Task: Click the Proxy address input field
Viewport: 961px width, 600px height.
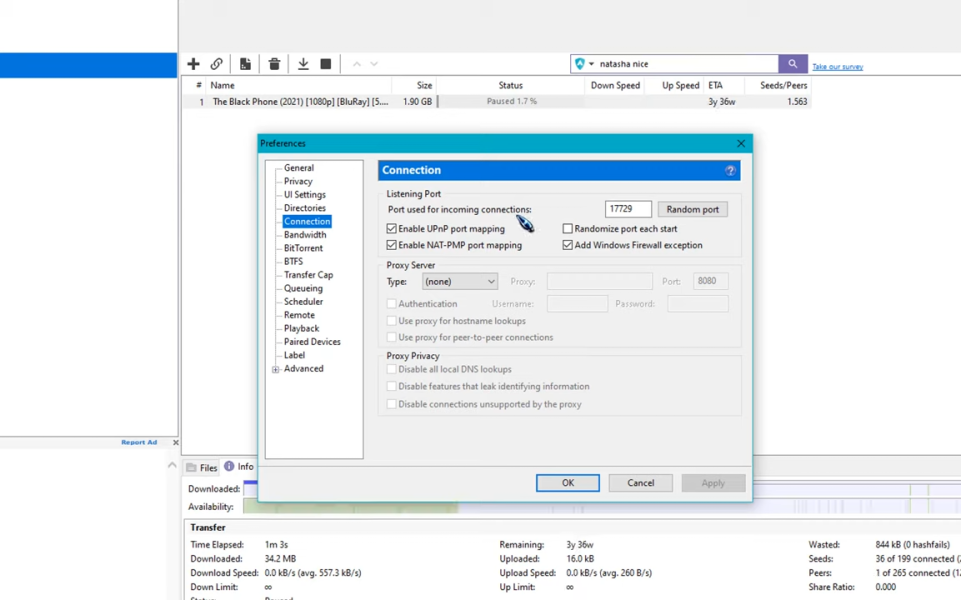Action: pos(599,281)
